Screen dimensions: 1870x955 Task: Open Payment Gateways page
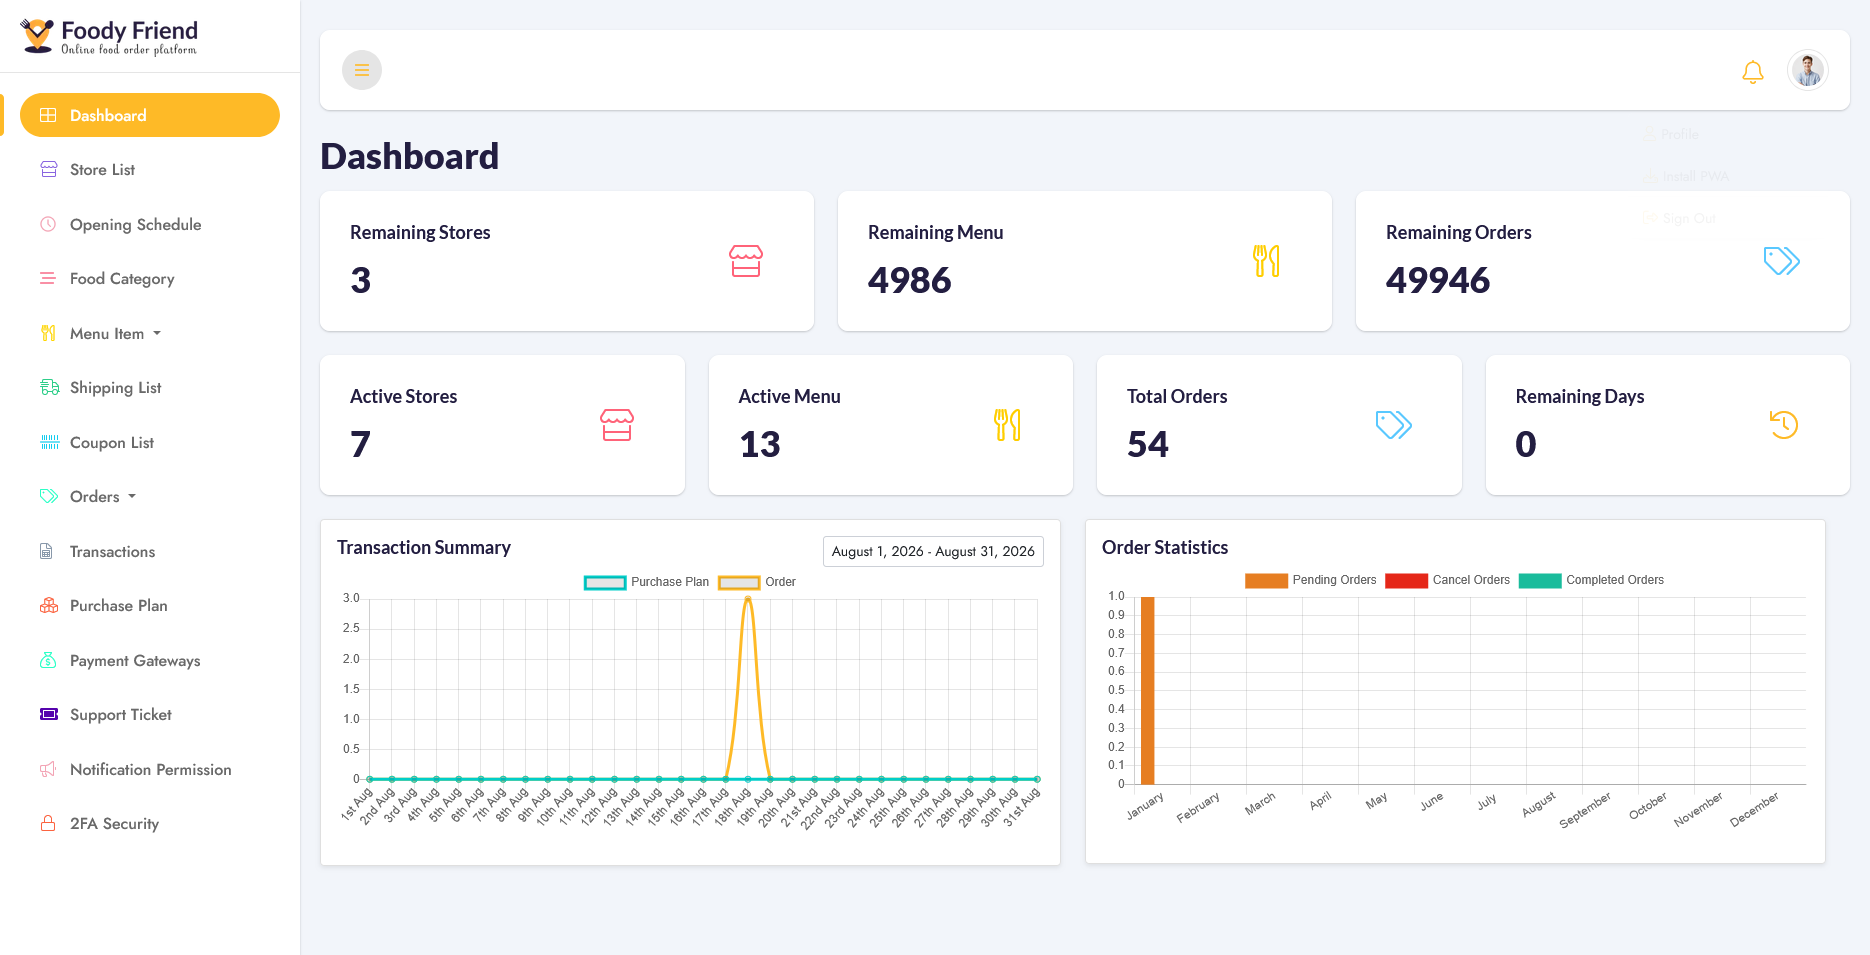click(x=150, y=660)
